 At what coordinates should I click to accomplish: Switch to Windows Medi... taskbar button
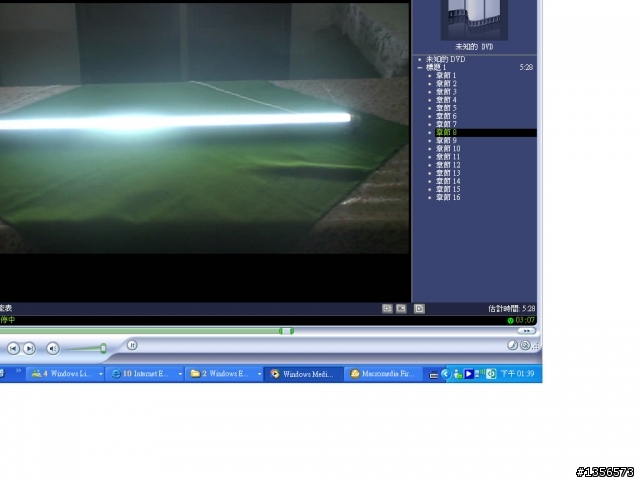[x=304, y=374]
